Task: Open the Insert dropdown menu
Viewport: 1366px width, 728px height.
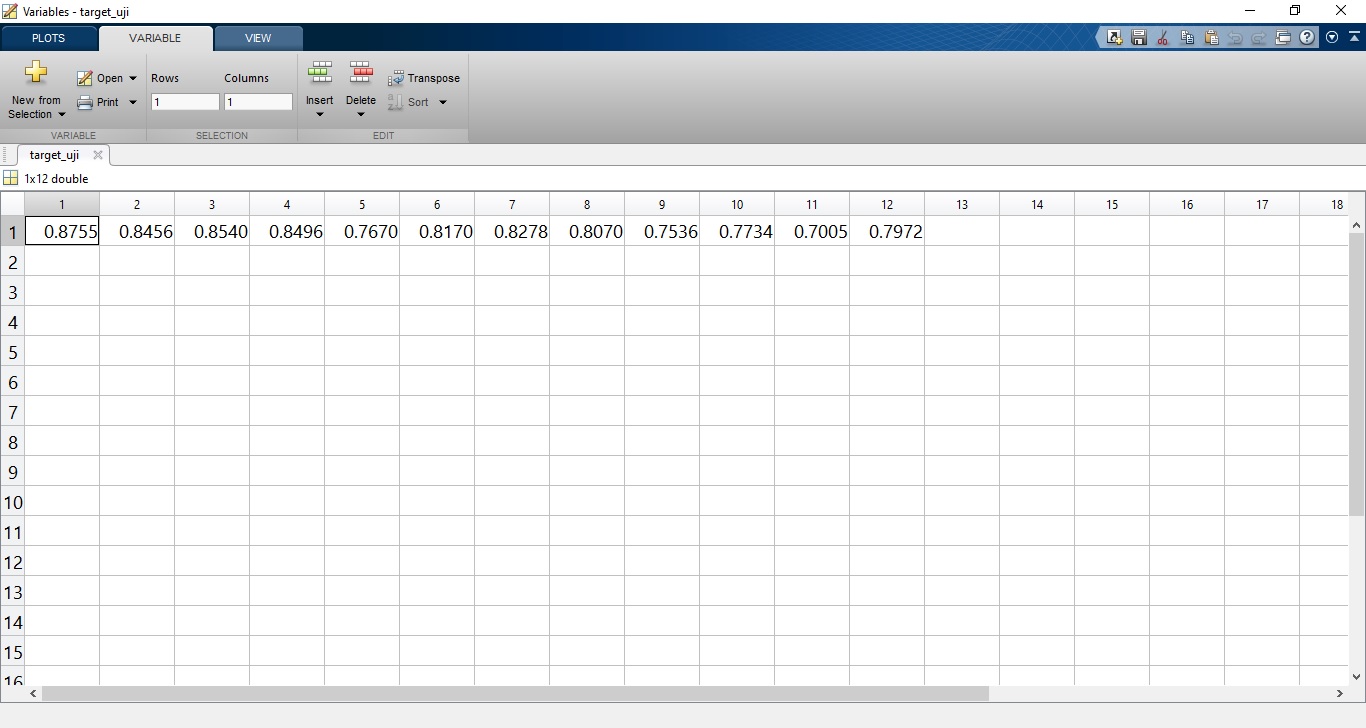Action: (320, 114)
